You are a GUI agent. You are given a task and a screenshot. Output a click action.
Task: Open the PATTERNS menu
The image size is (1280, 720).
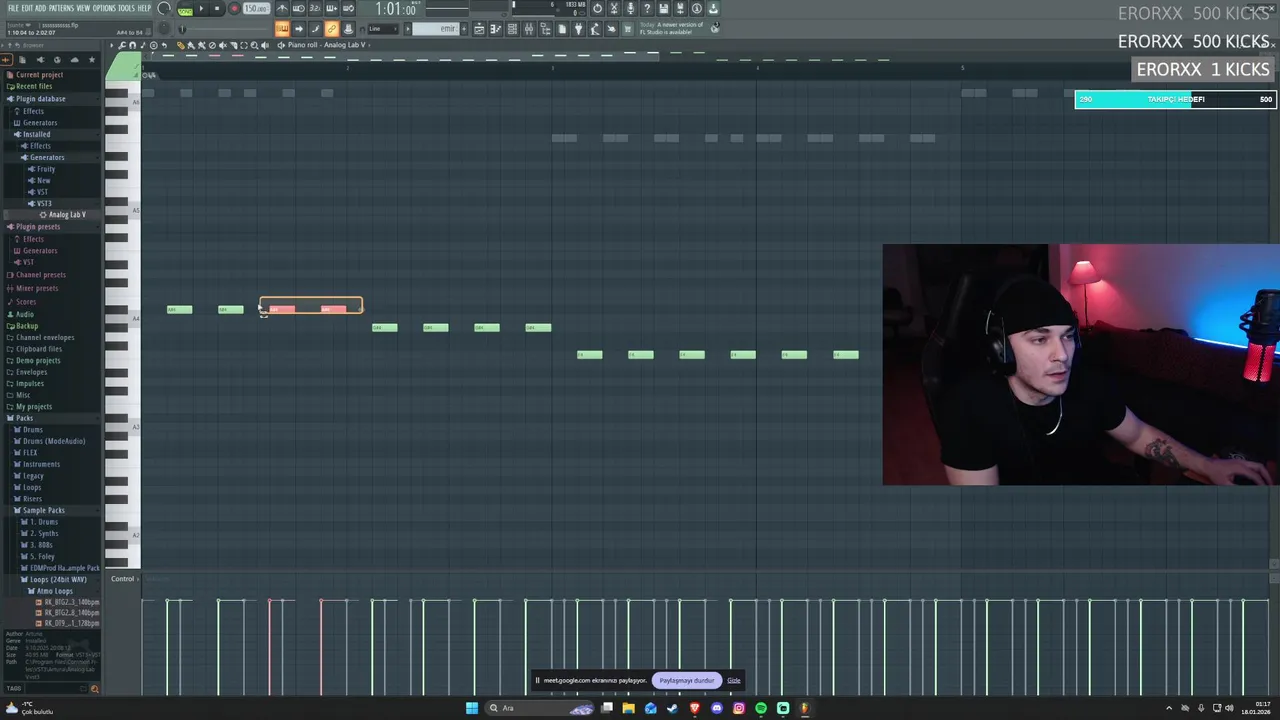point(61,8)
